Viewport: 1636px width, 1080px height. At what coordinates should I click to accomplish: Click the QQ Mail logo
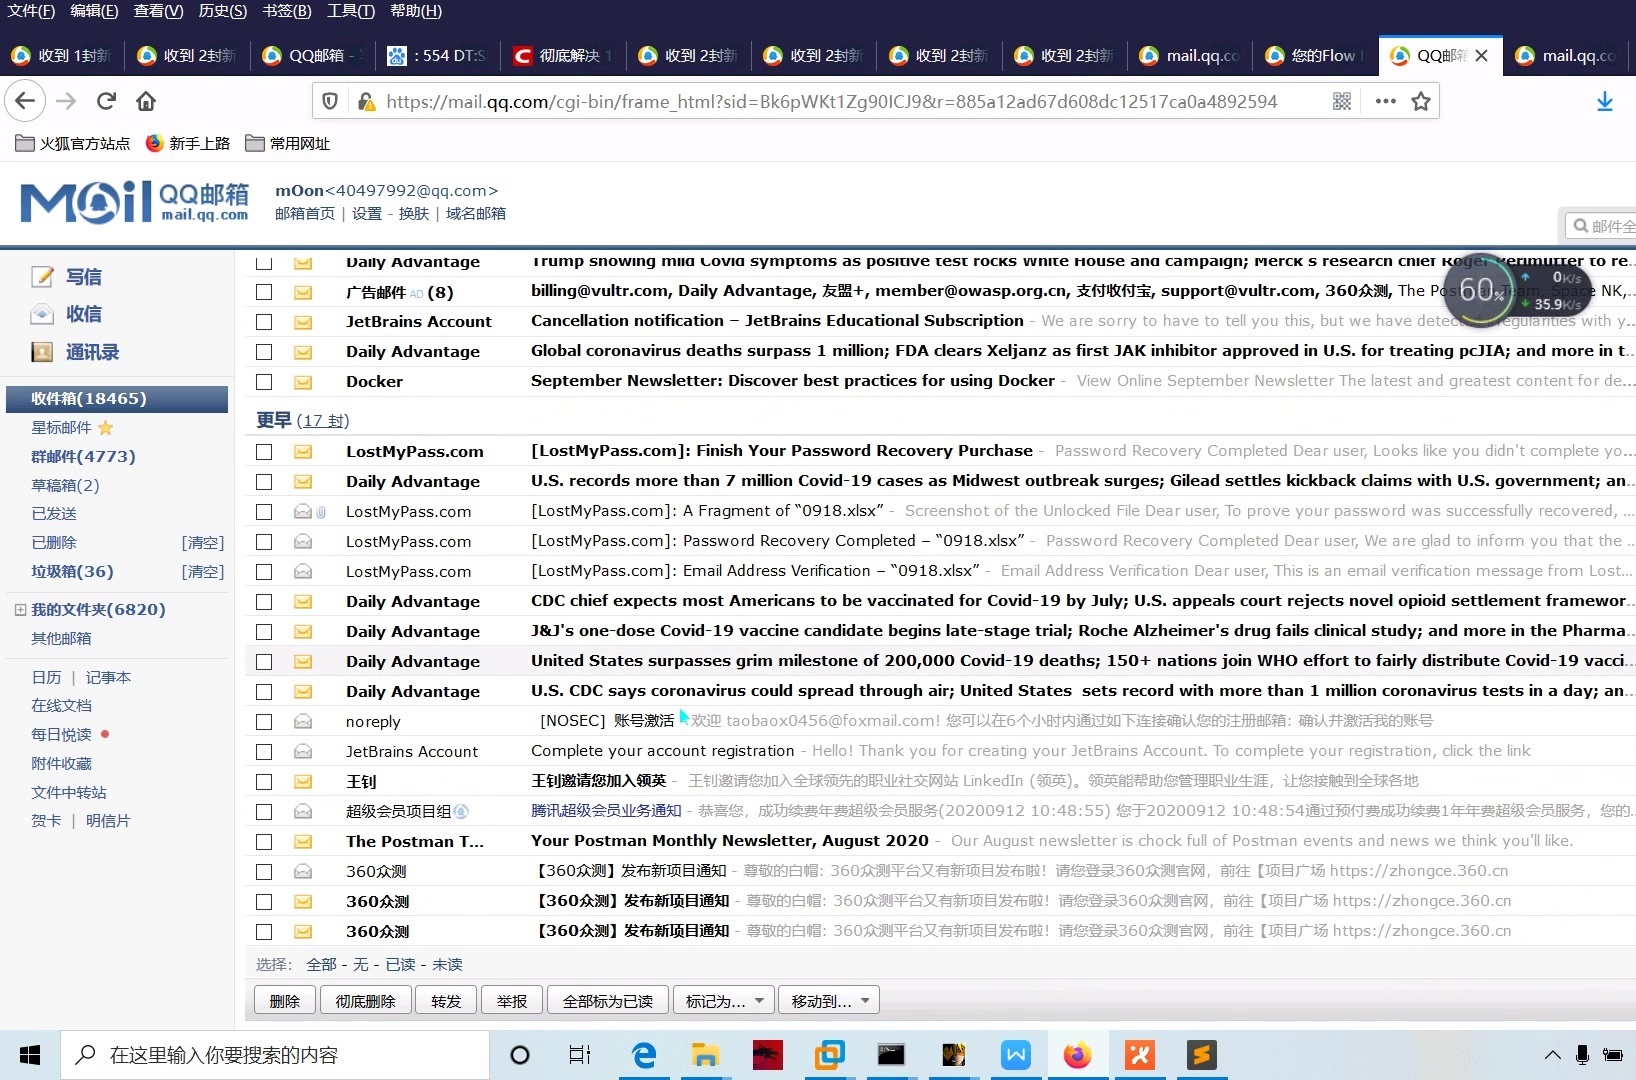134,202
